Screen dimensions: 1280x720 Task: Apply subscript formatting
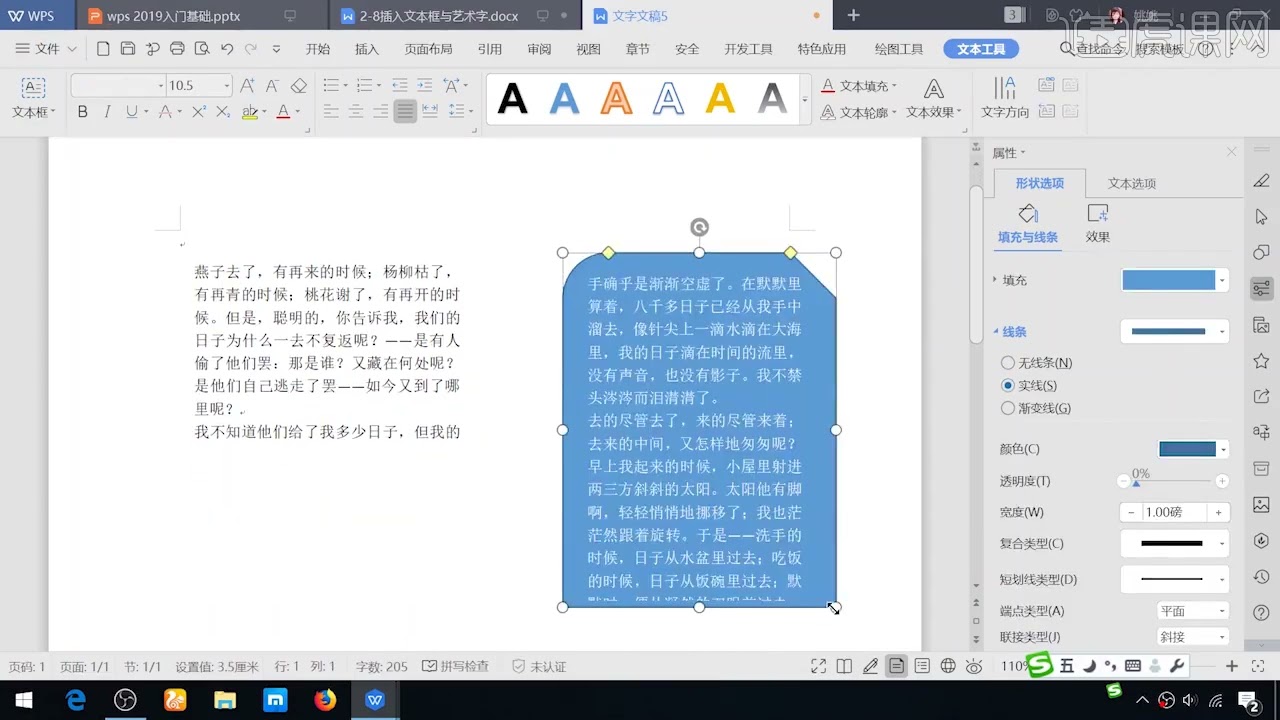[222, 112]
